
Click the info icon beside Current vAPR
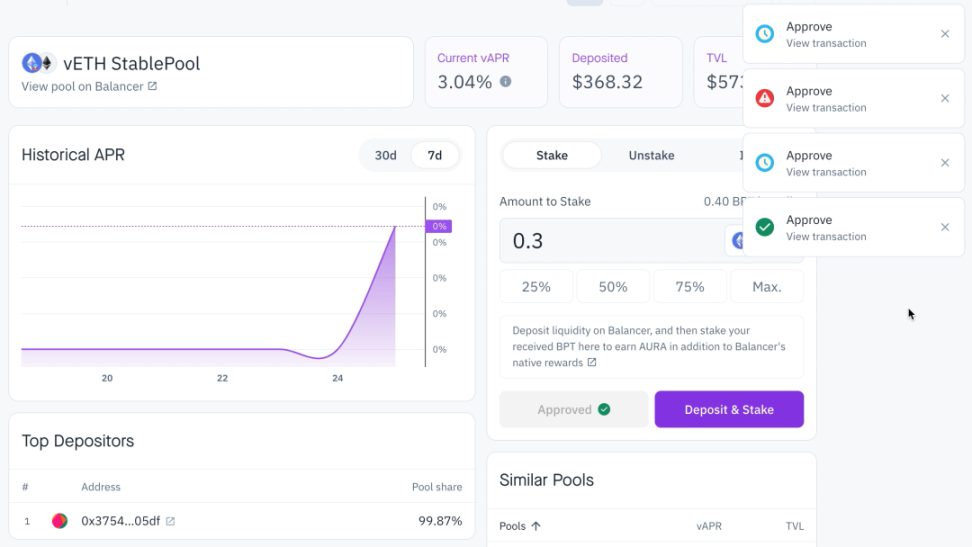pyautogui.click(x=505, y=82)
